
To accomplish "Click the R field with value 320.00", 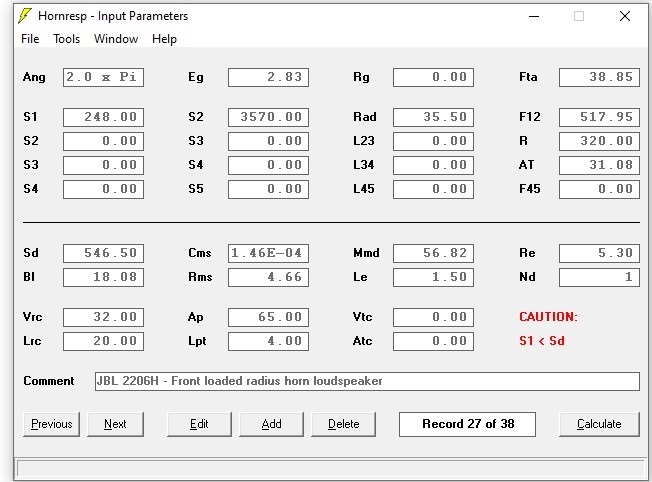I will [599, 141].
